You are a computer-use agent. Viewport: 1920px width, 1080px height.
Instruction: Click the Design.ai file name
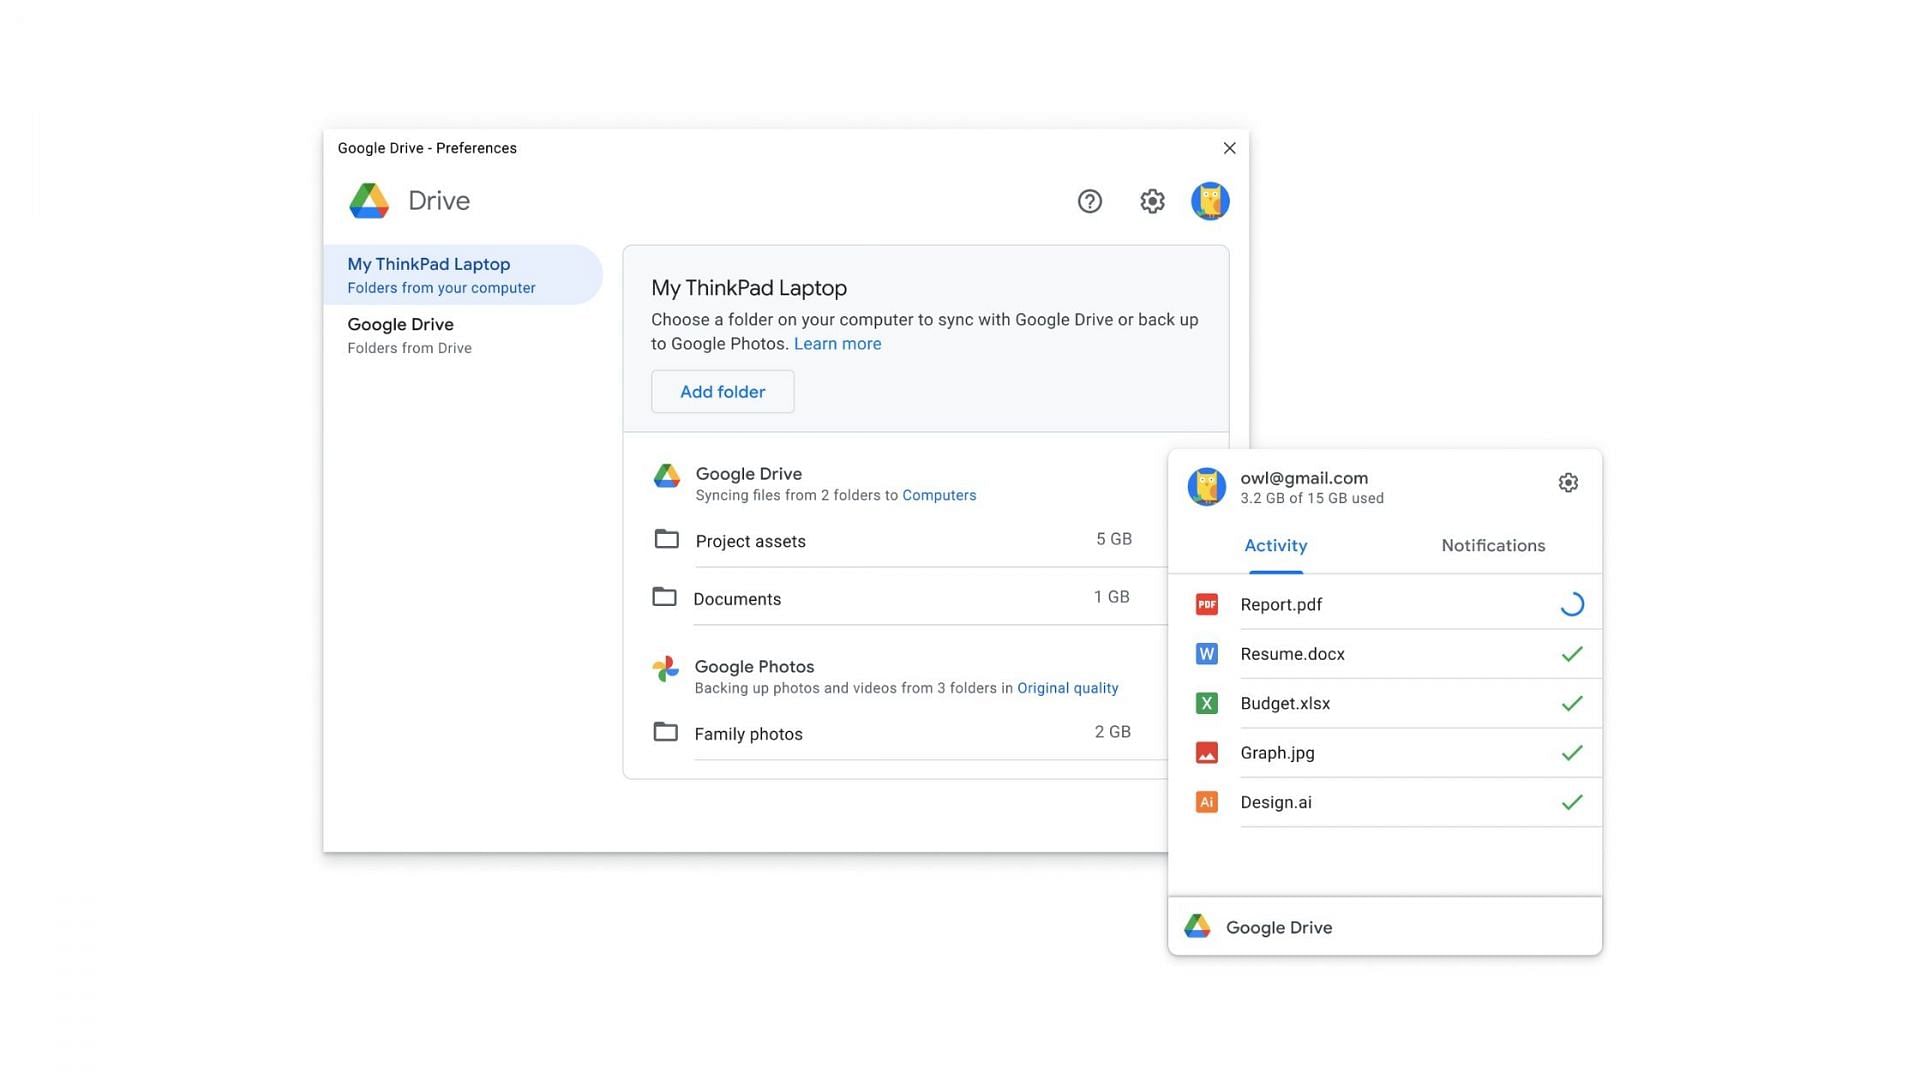coord(1276,803)
